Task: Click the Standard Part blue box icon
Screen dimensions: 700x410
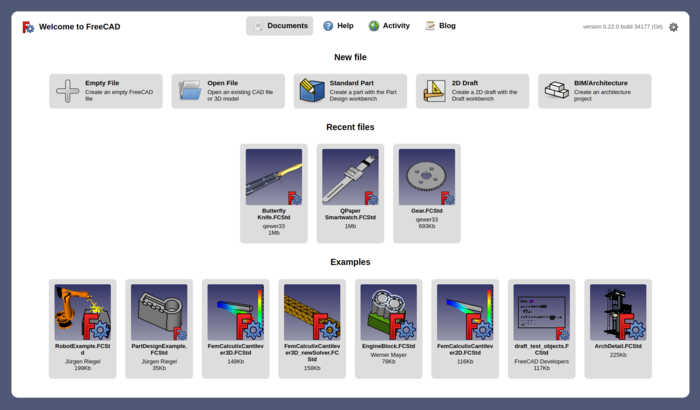Action: coord(312,91)
